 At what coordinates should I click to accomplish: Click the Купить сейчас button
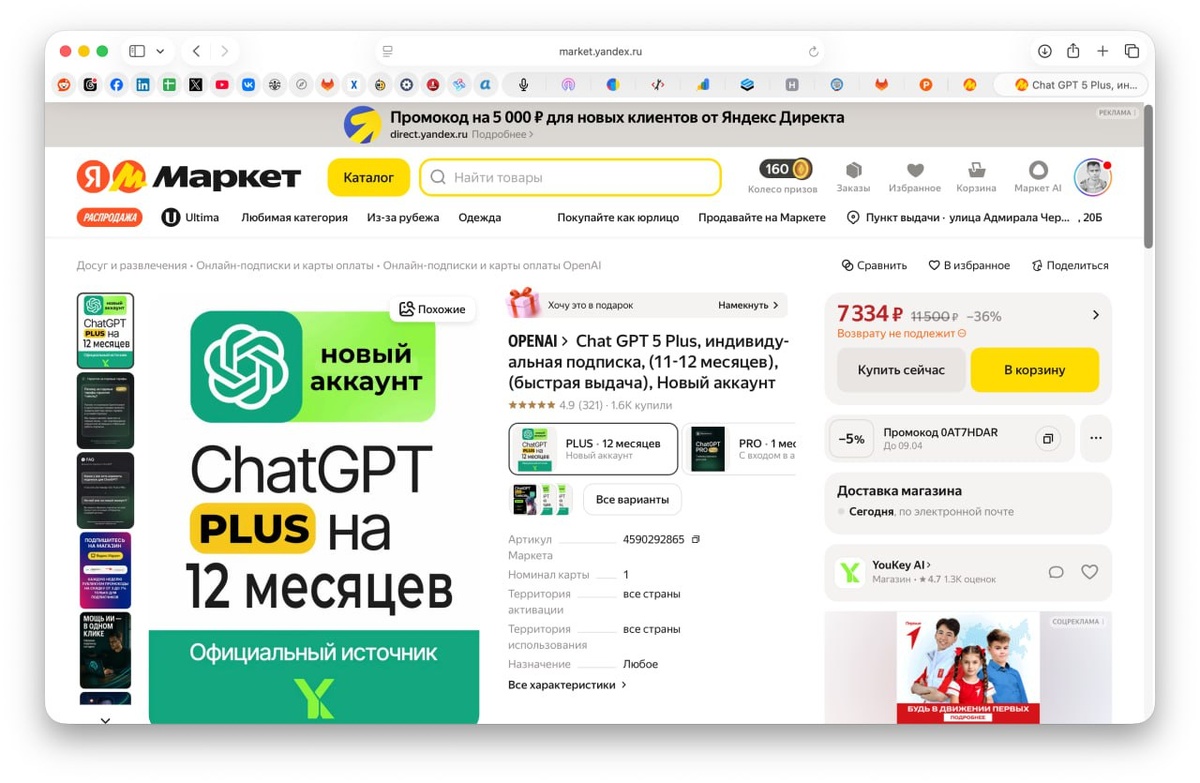click(901, 370)
